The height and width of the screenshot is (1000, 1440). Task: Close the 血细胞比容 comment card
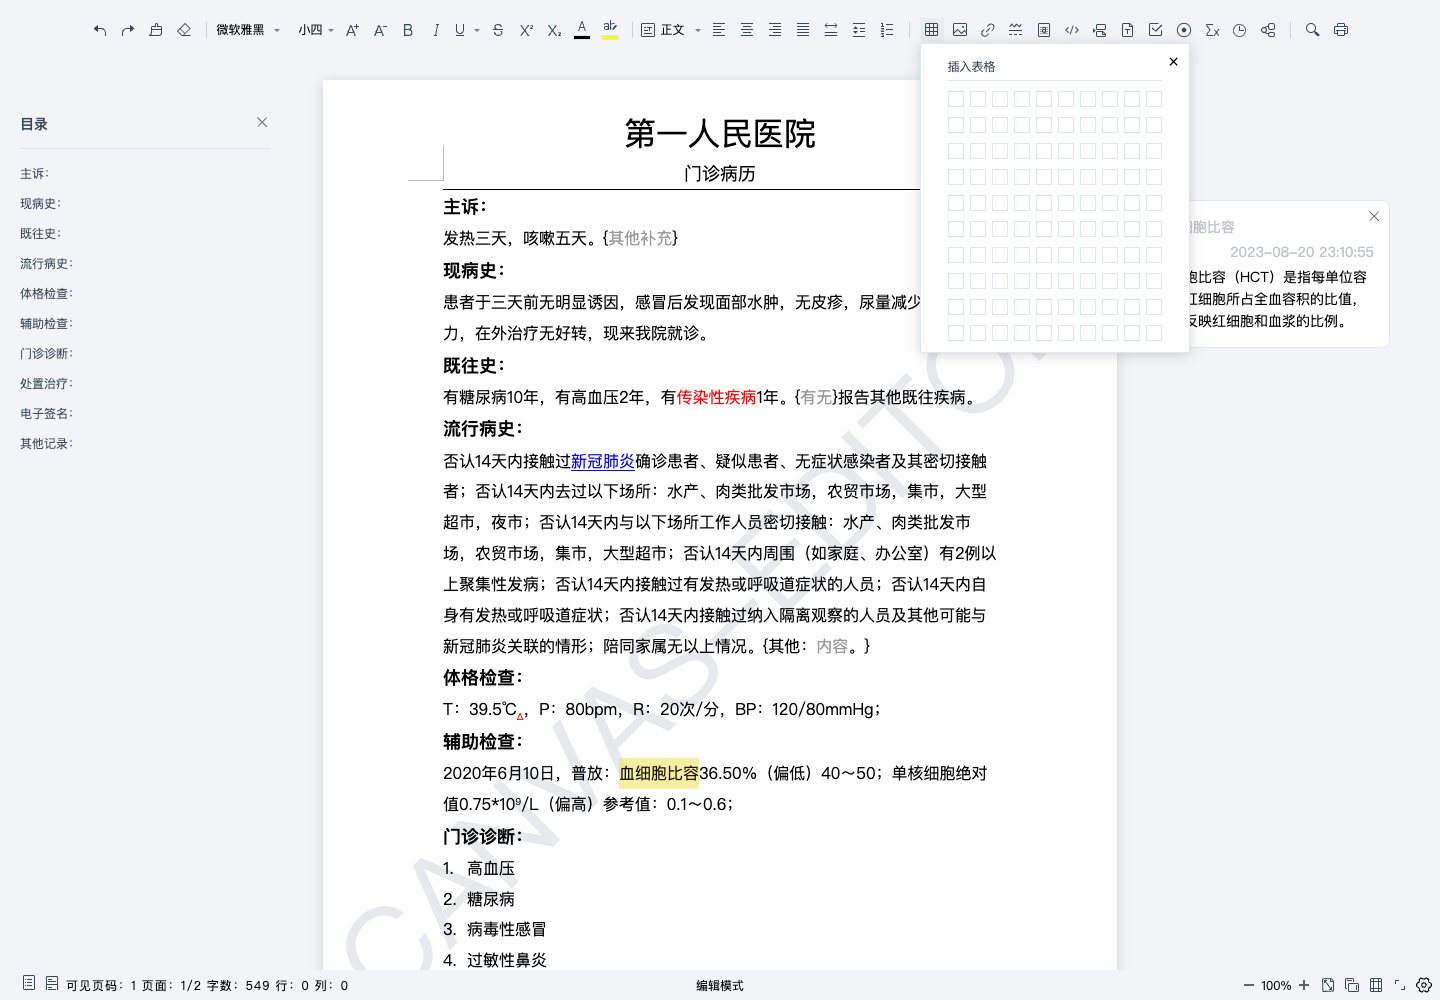tap(1374, 216)
